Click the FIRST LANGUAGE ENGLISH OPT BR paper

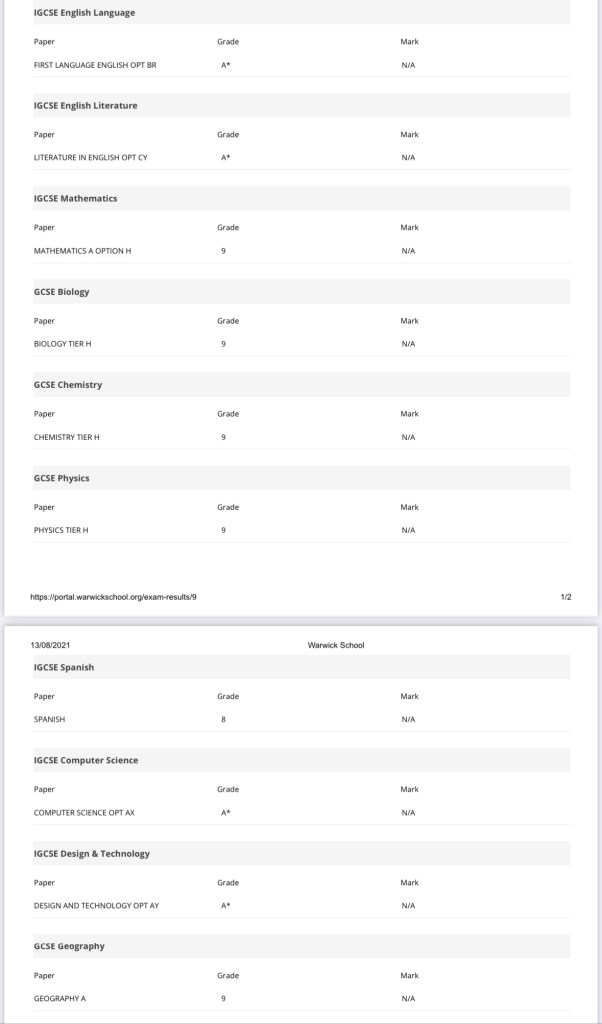click(96, 65)
